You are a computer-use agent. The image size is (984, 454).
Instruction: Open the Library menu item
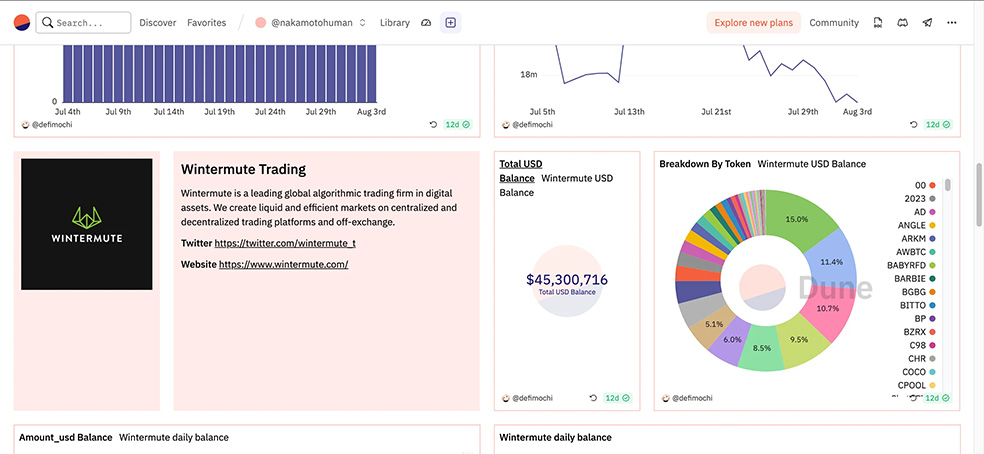395,23
